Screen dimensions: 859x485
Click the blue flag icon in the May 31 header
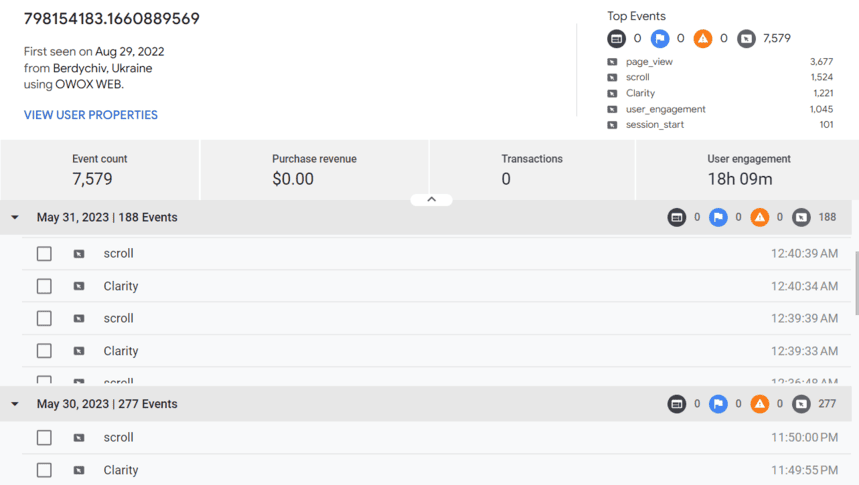[x=718, y=218]
